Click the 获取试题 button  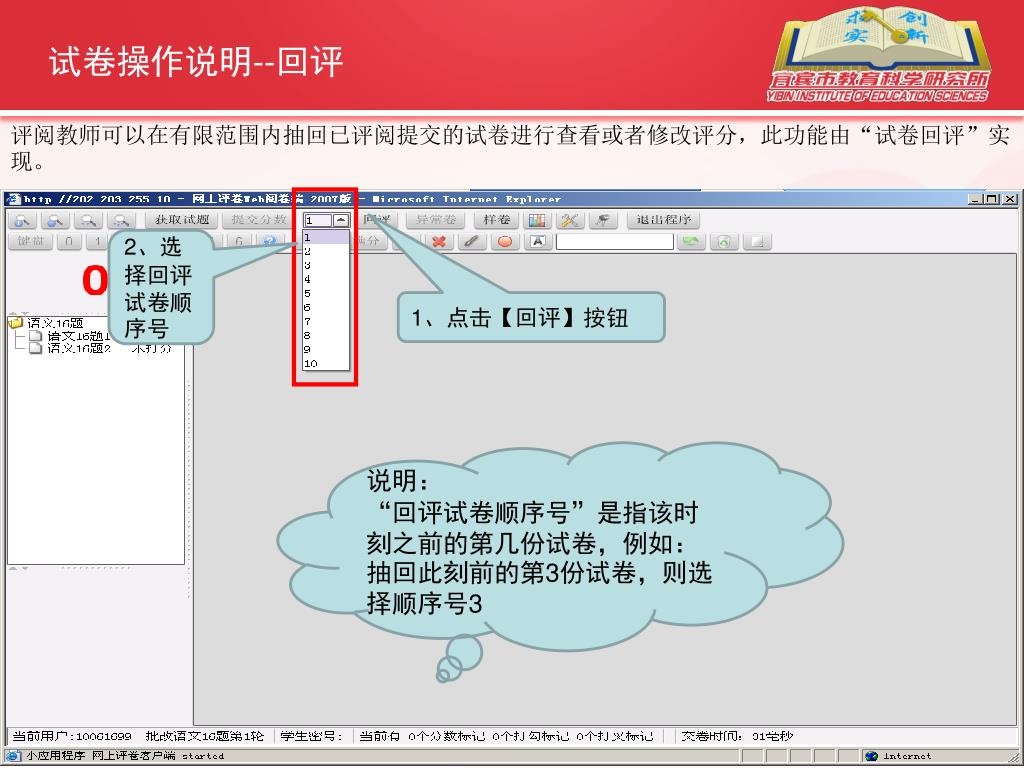181,220
